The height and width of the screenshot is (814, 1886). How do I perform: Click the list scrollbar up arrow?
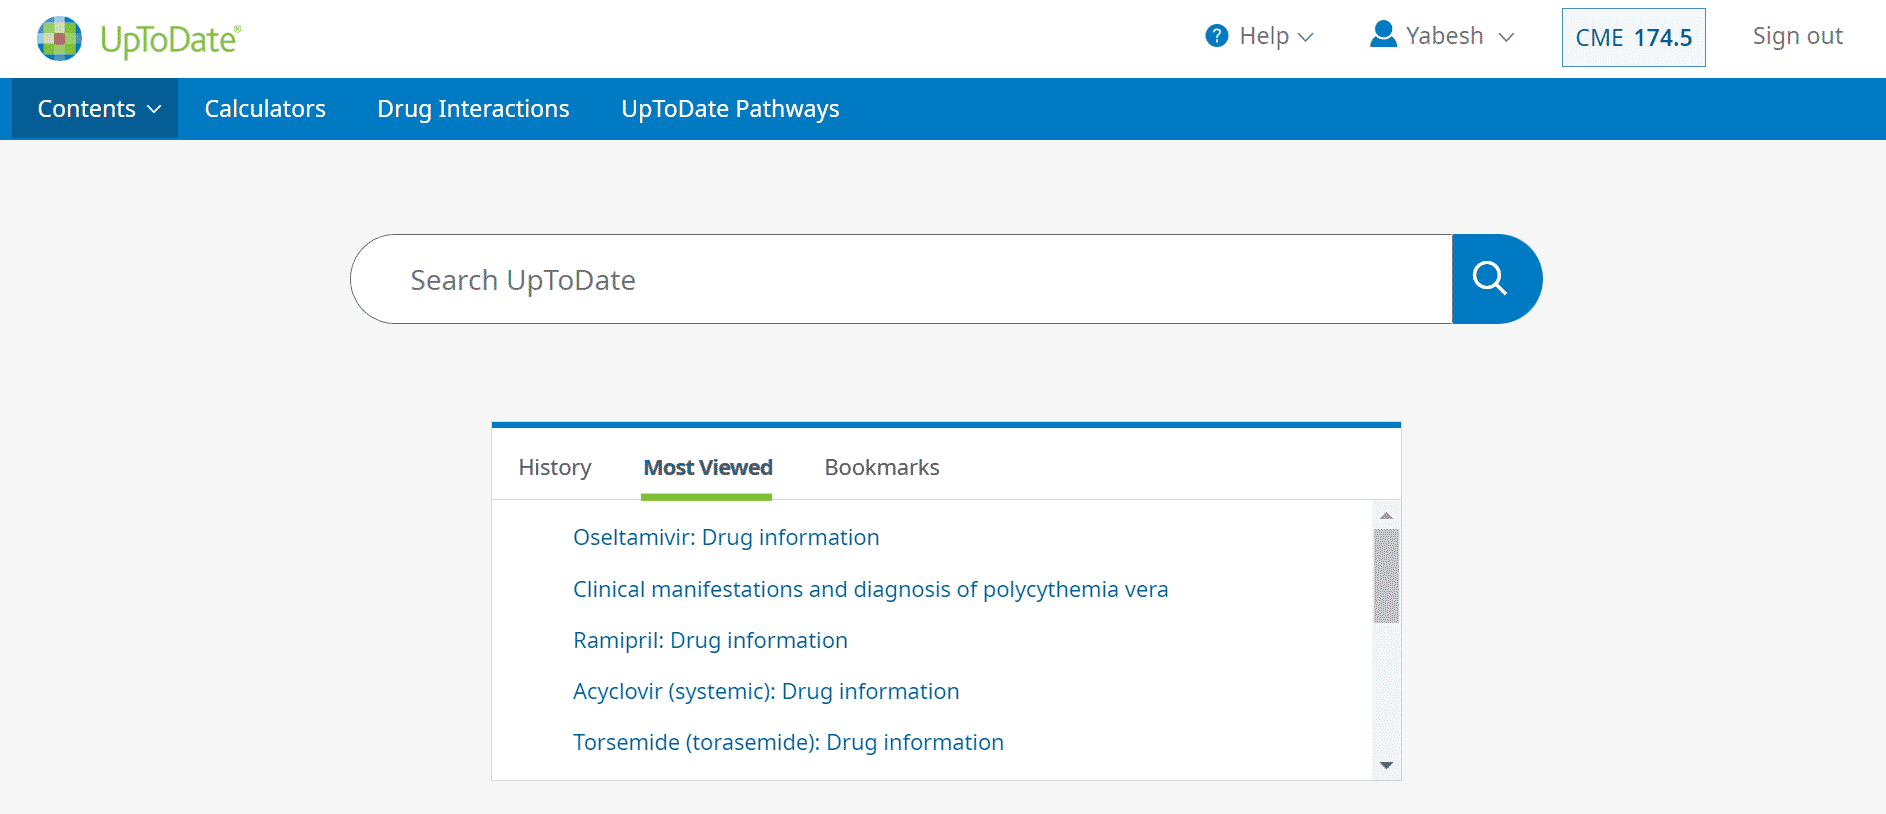(1386, 515)
